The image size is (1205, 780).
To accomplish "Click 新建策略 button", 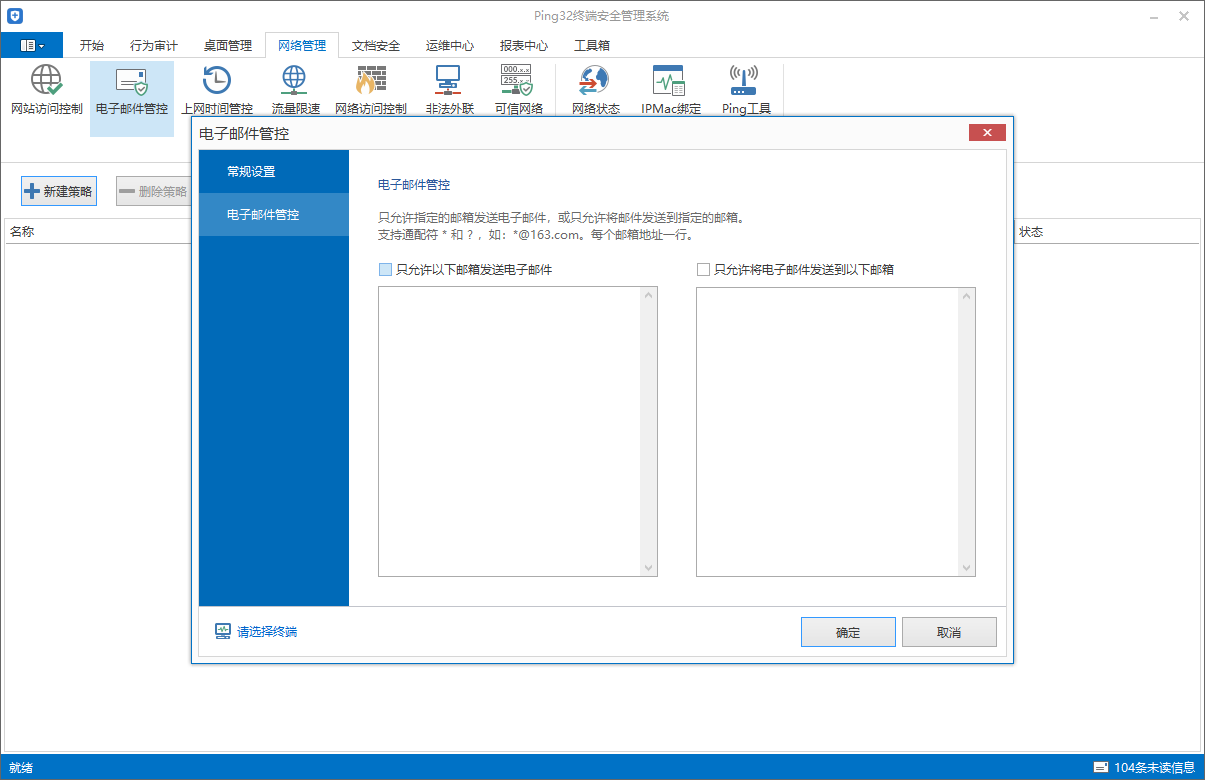I will pyautogui.click(x=59, y=191).
